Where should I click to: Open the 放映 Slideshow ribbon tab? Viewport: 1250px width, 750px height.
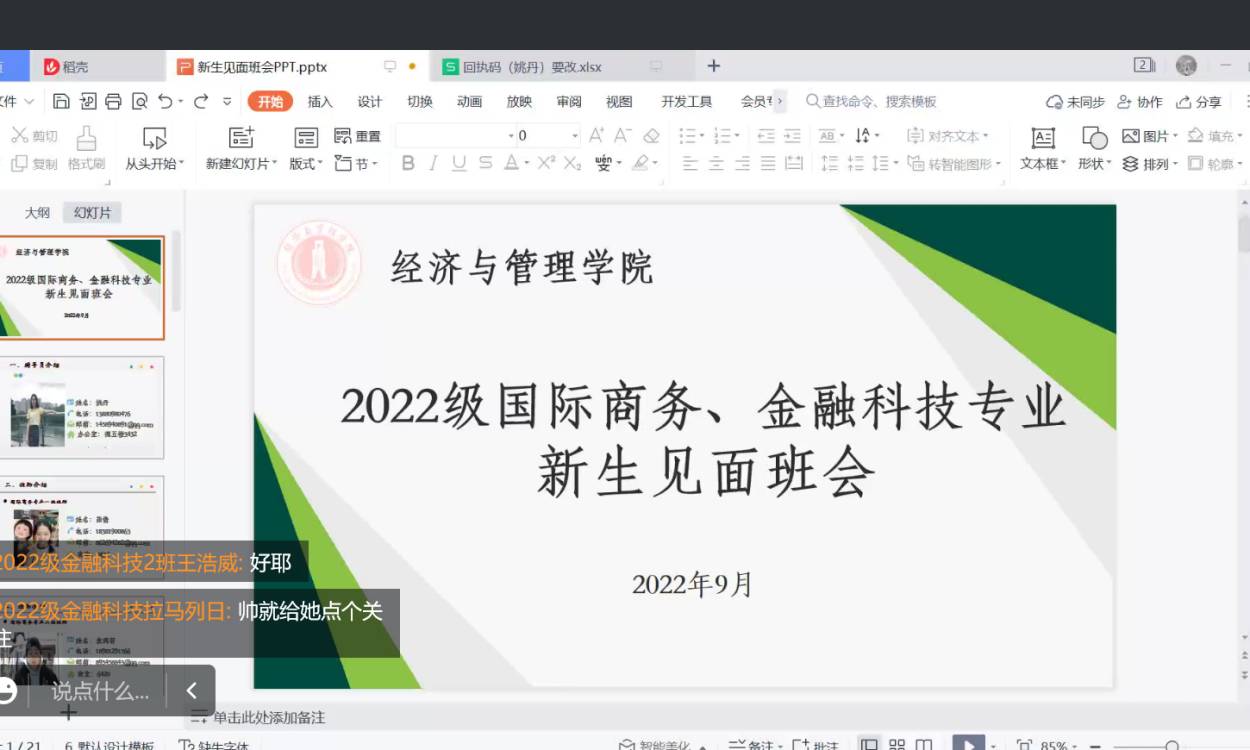pos(519,101)
